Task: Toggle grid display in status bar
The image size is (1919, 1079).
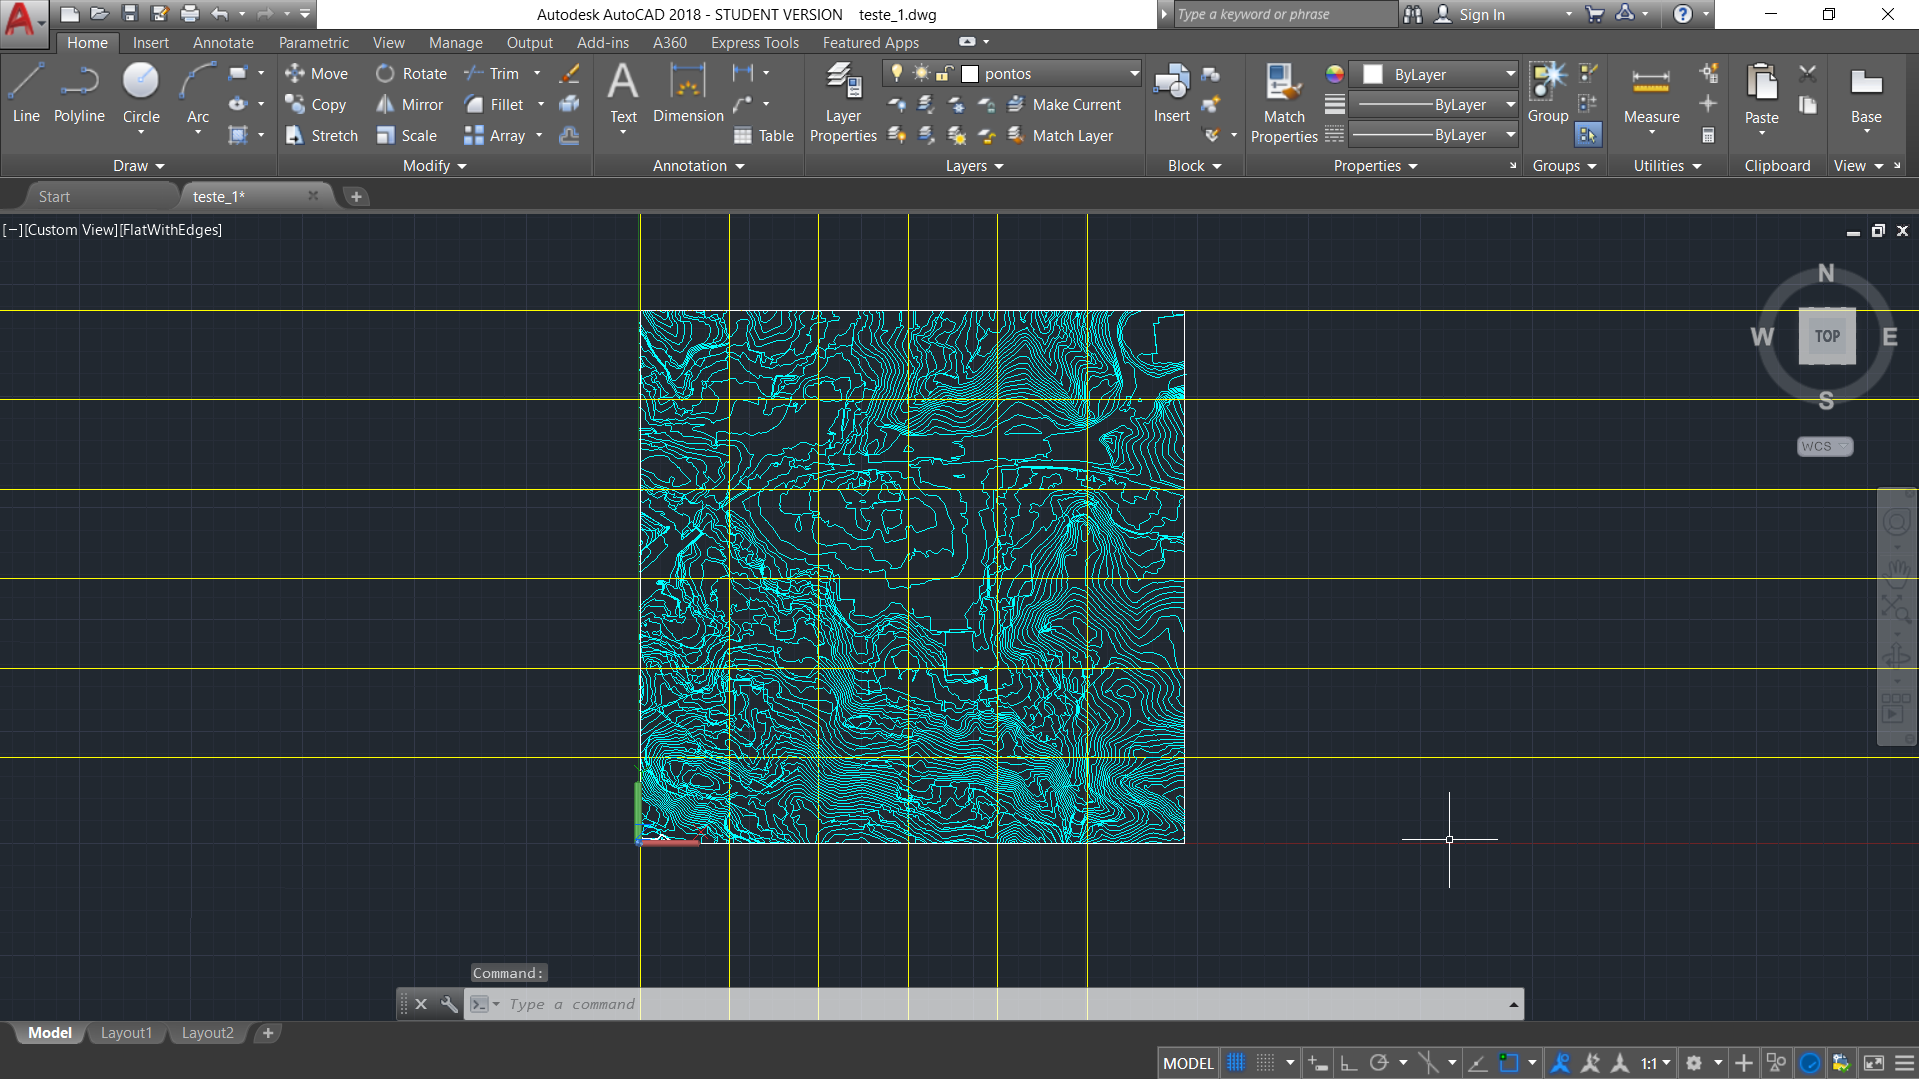Action: (1237, 1063)
